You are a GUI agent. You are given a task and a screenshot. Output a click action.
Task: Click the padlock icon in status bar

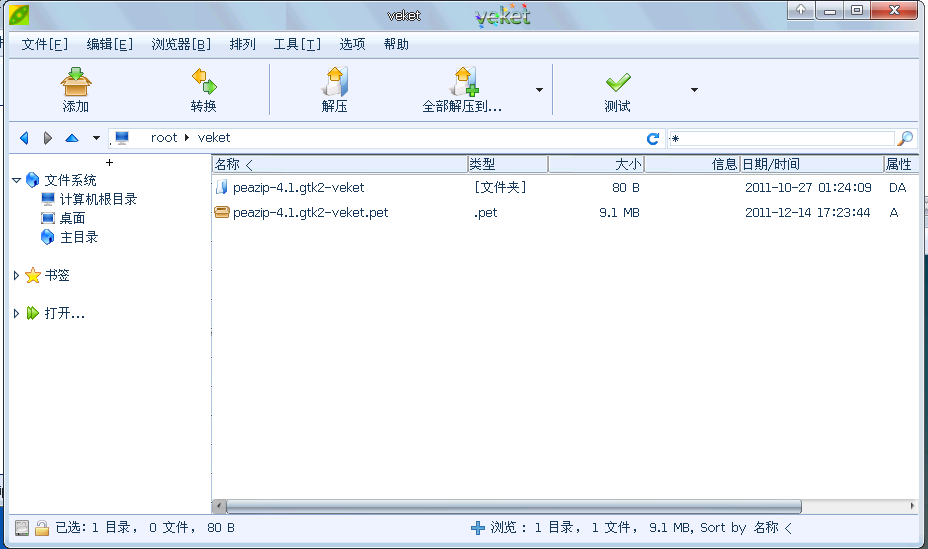tap(41, 528)
